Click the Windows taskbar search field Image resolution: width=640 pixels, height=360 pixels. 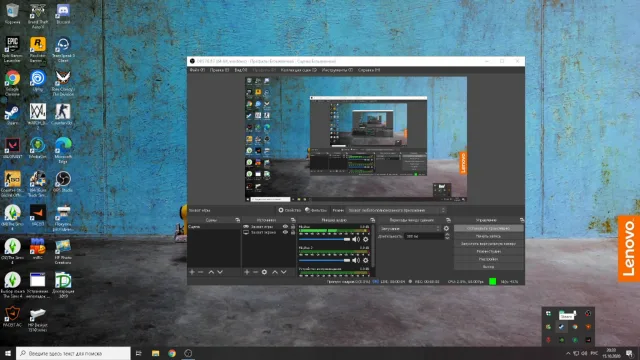click(73, 353)
